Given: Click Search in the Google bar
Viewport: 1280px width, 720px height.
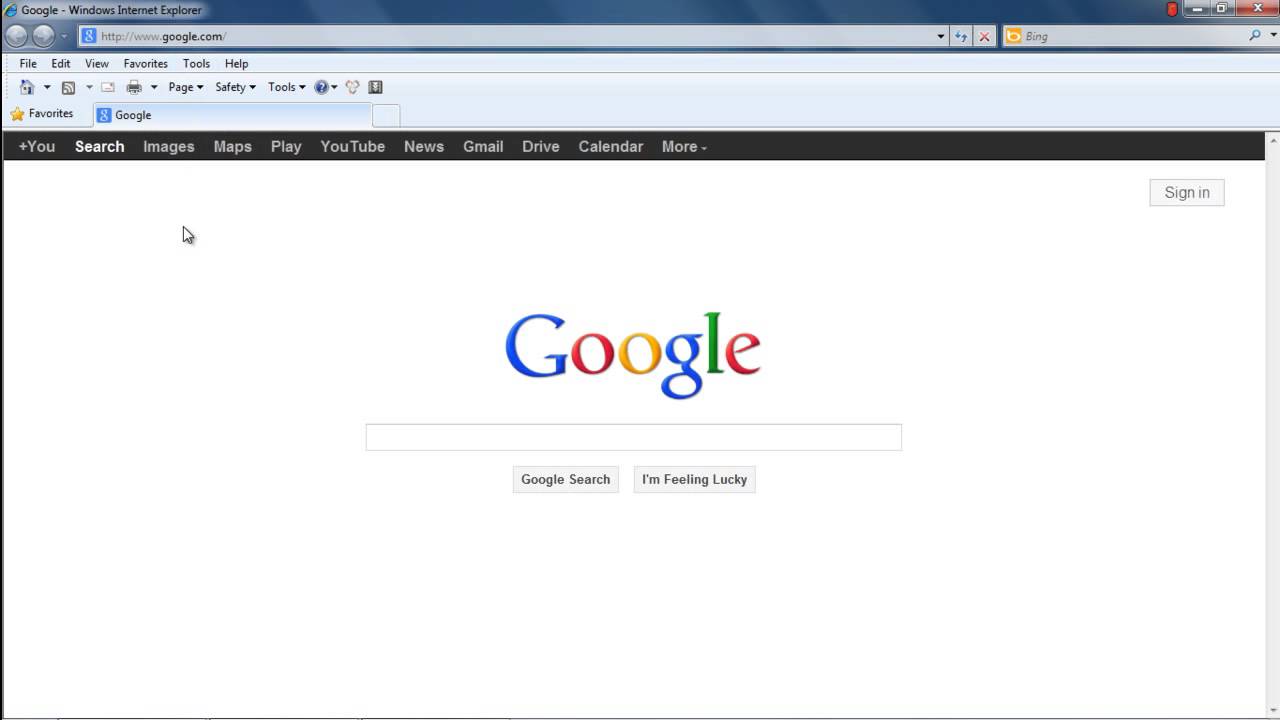Looking at the screenshot, I should [100, 146].
